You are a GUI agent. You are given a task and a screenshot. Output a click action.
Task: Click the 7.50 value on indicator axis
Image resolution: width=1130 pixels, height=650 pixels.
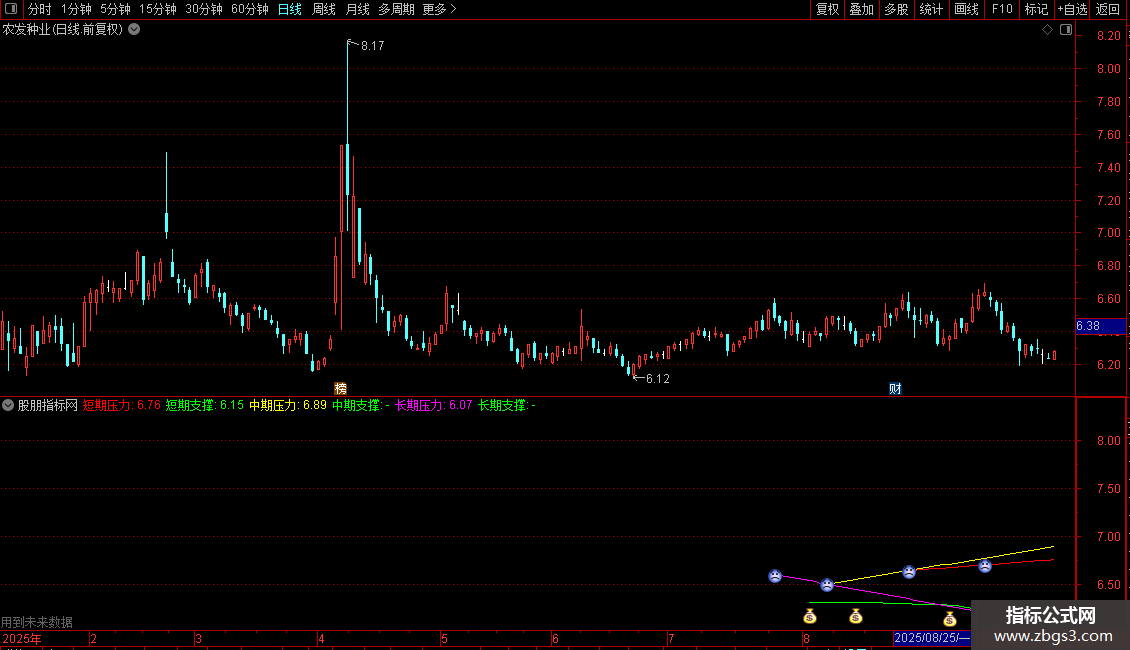[x=1108, y=489]
